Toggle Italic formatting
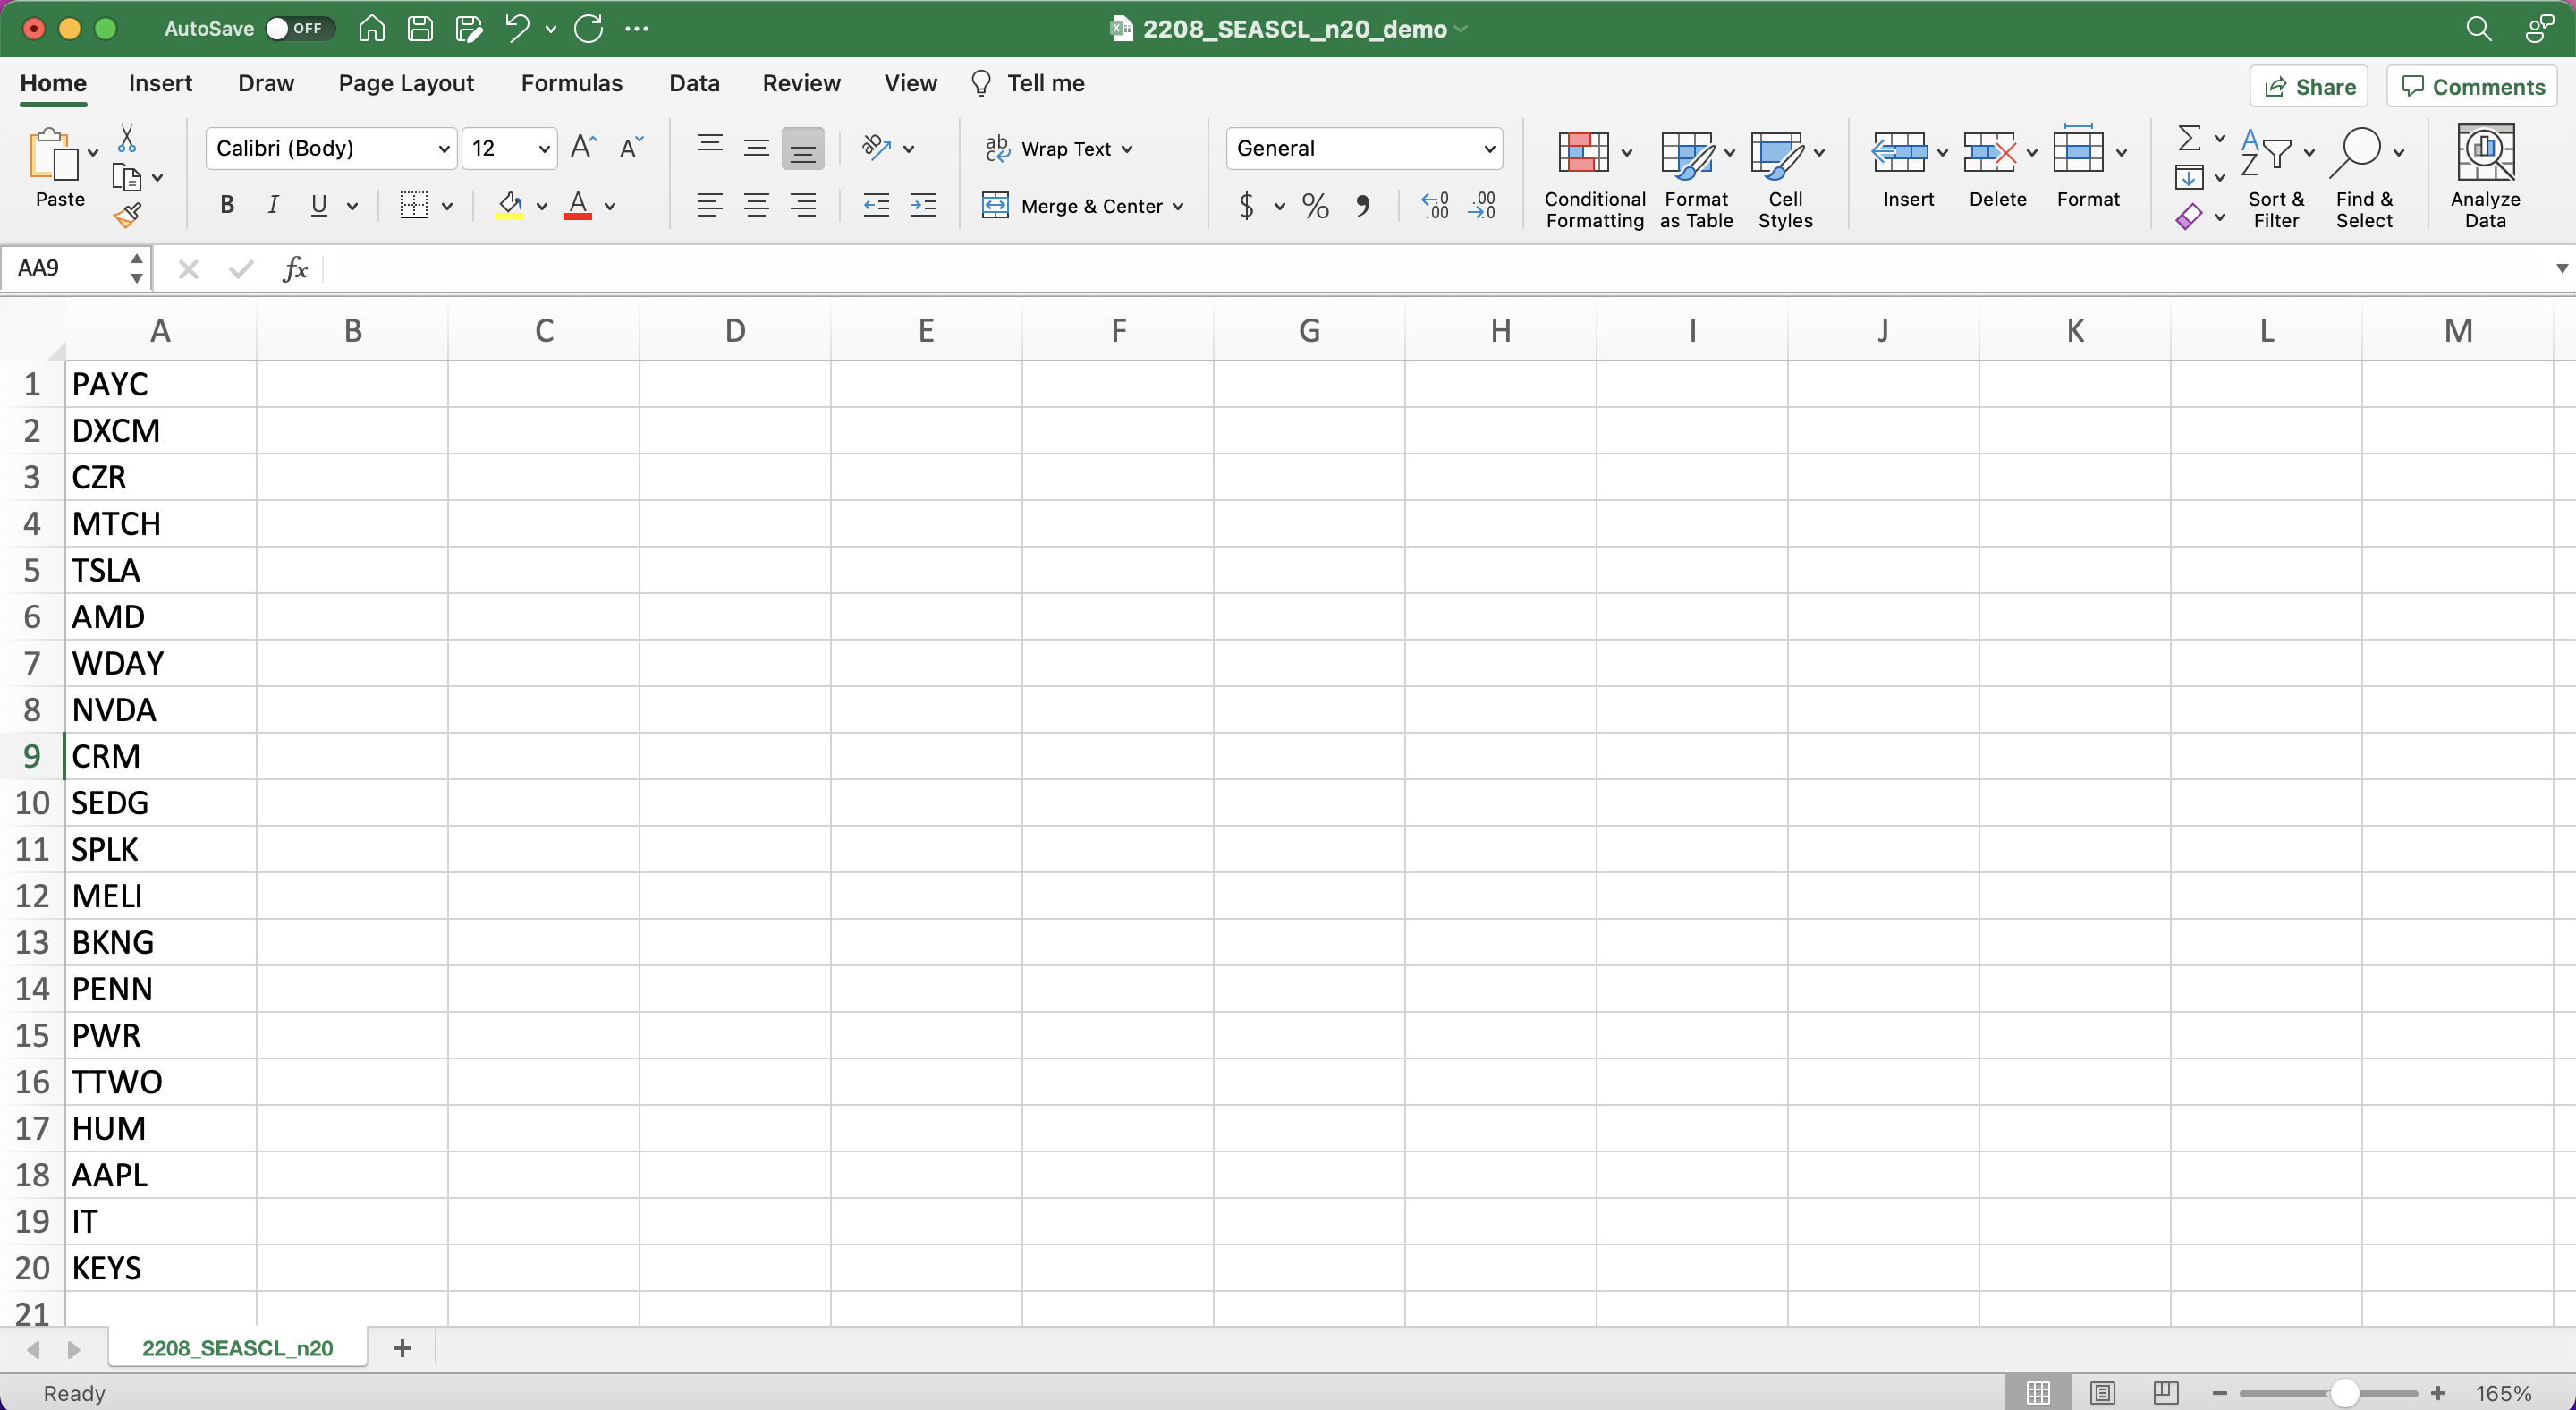 coord(272,206)
